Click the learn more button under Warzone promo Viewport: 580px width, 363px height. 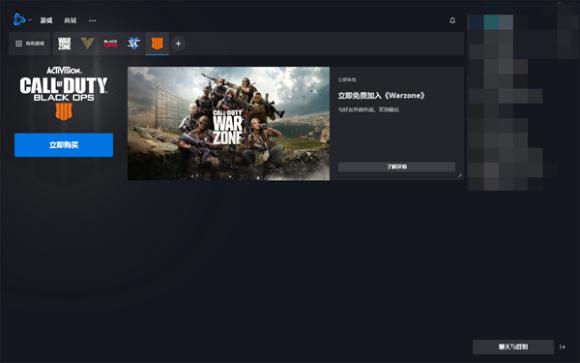pyautogui.click(x=396, y=167)
